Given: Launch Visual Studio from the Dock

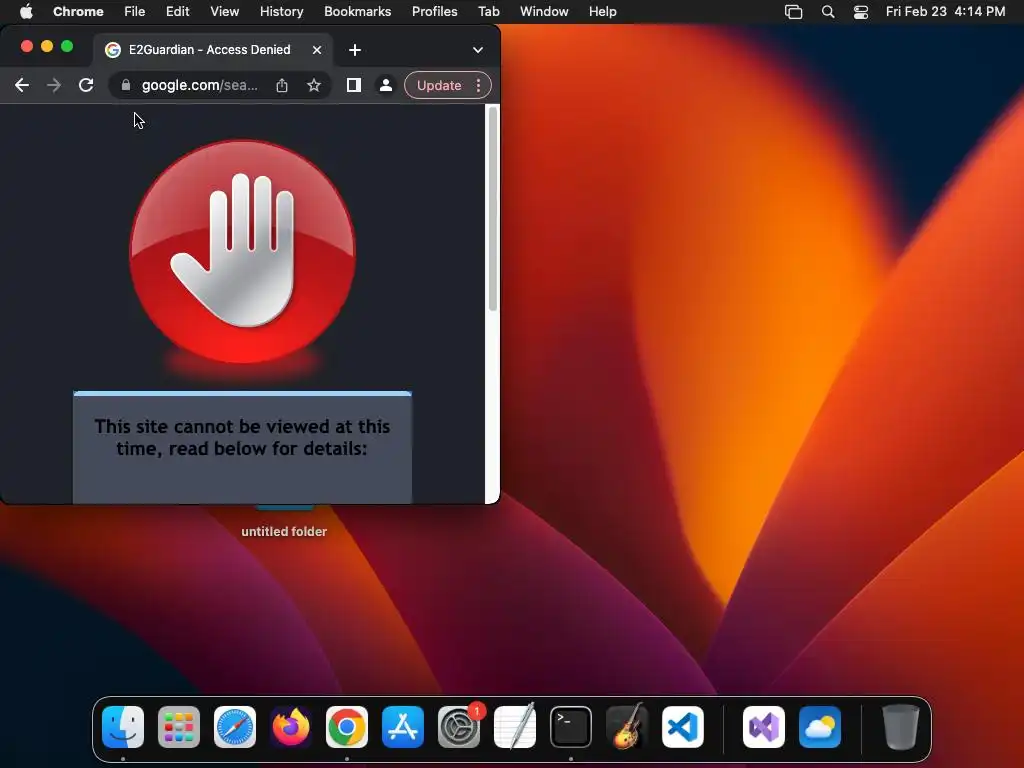Looking at the screenshot, I should coord(764,727).
